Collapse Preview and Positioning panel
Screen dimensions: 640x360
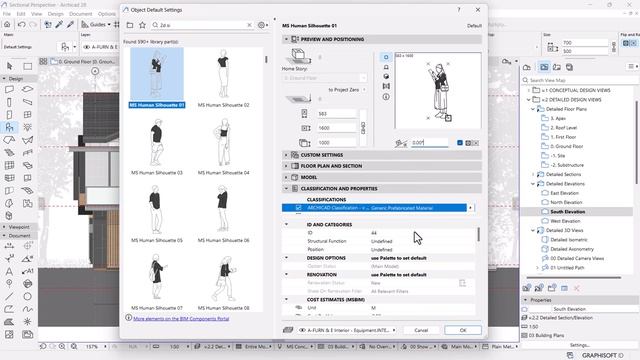[286, 39]
